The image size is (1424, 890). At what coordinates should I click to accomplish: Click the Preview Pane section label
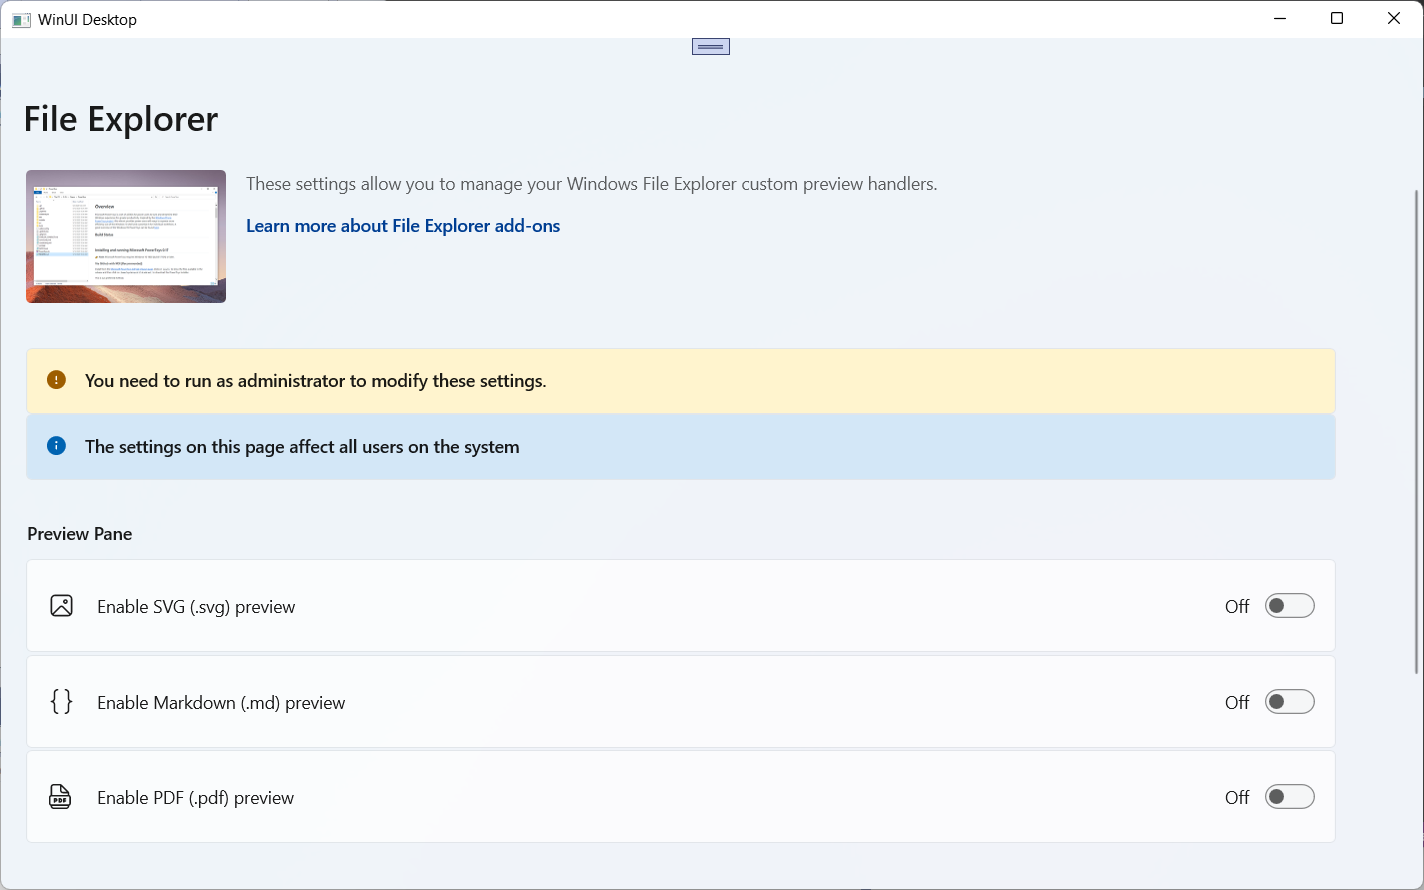point(80,534)
